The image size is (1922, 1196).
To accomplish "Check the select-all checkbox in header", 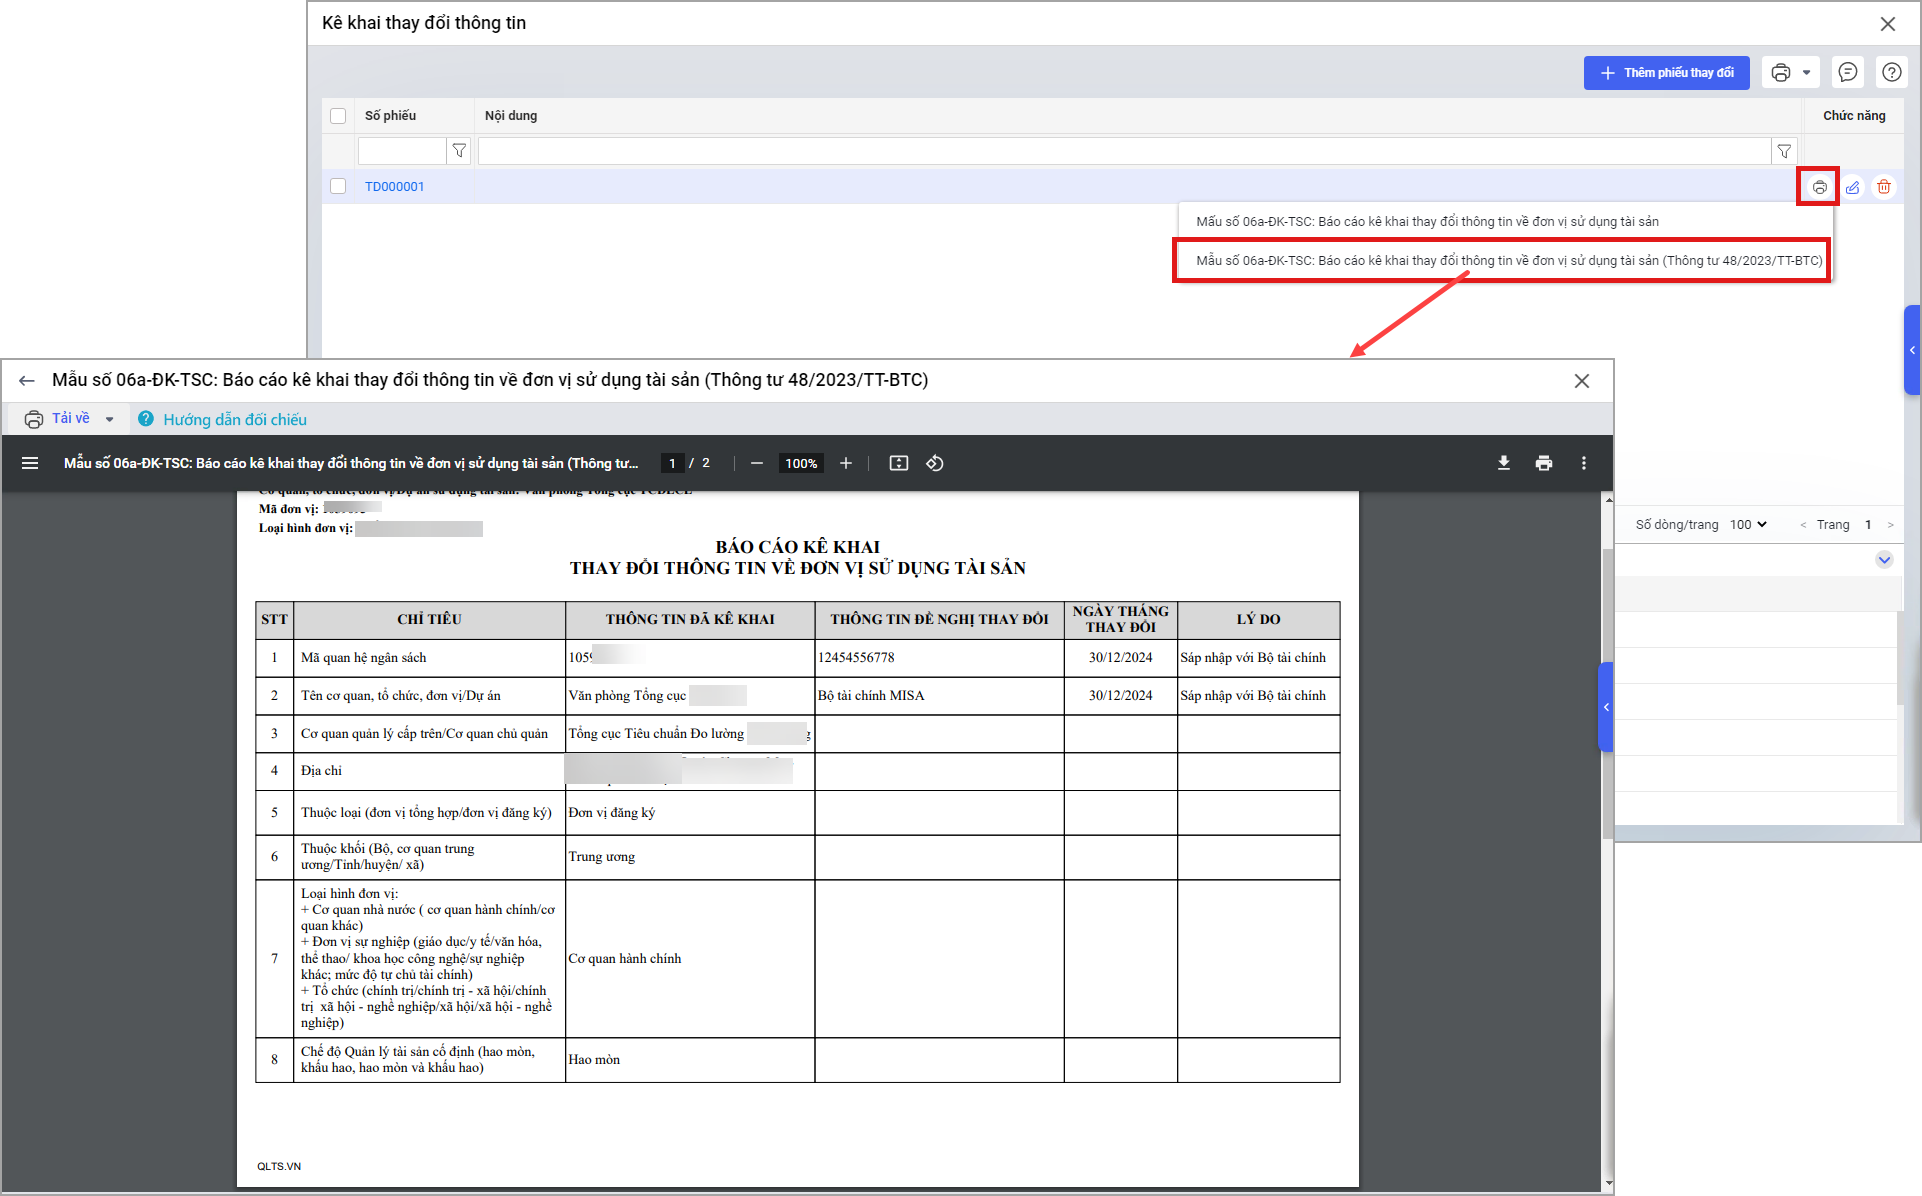I will pos(338,116).
